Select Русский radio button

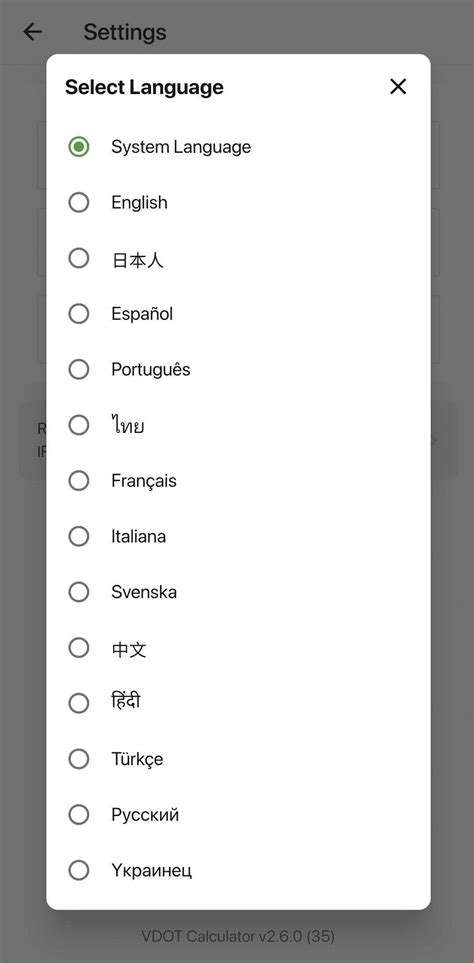[x=79, y=814]
